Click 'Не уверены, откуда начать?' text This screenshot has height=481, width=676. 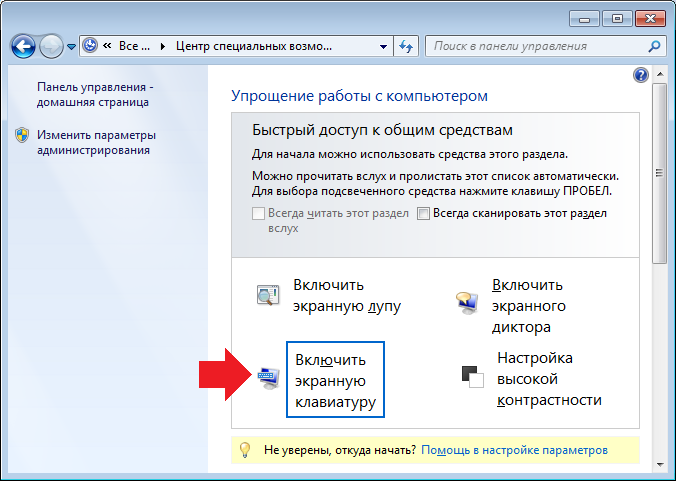point(340,450)
